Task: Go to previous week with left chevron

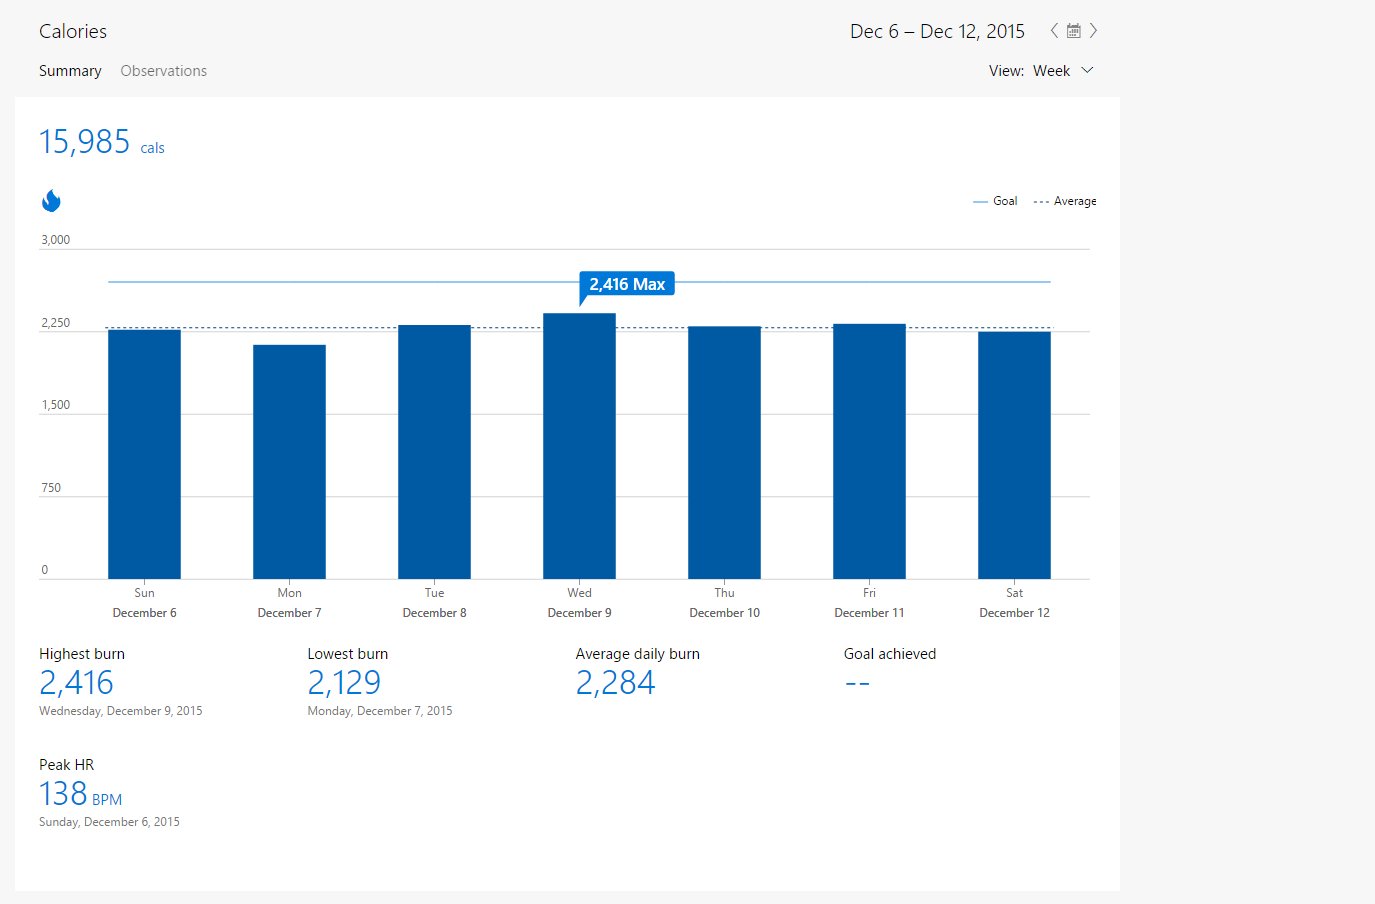Action: (1054, 31)
